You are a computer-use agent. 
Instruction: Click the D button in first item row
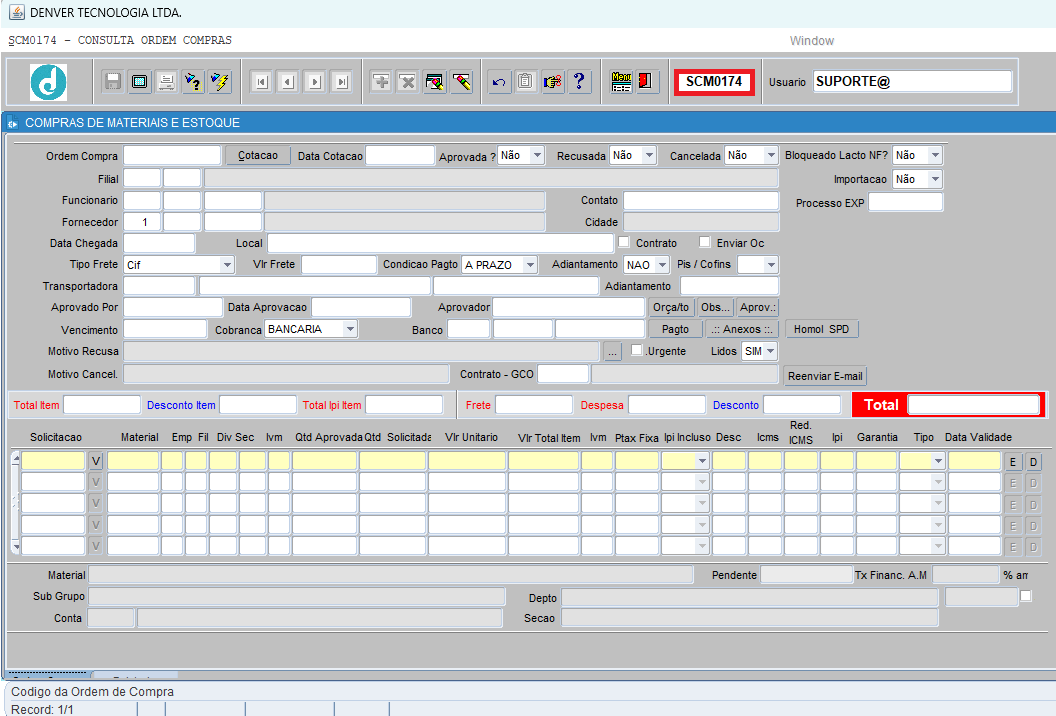(x=1033, y=461)
